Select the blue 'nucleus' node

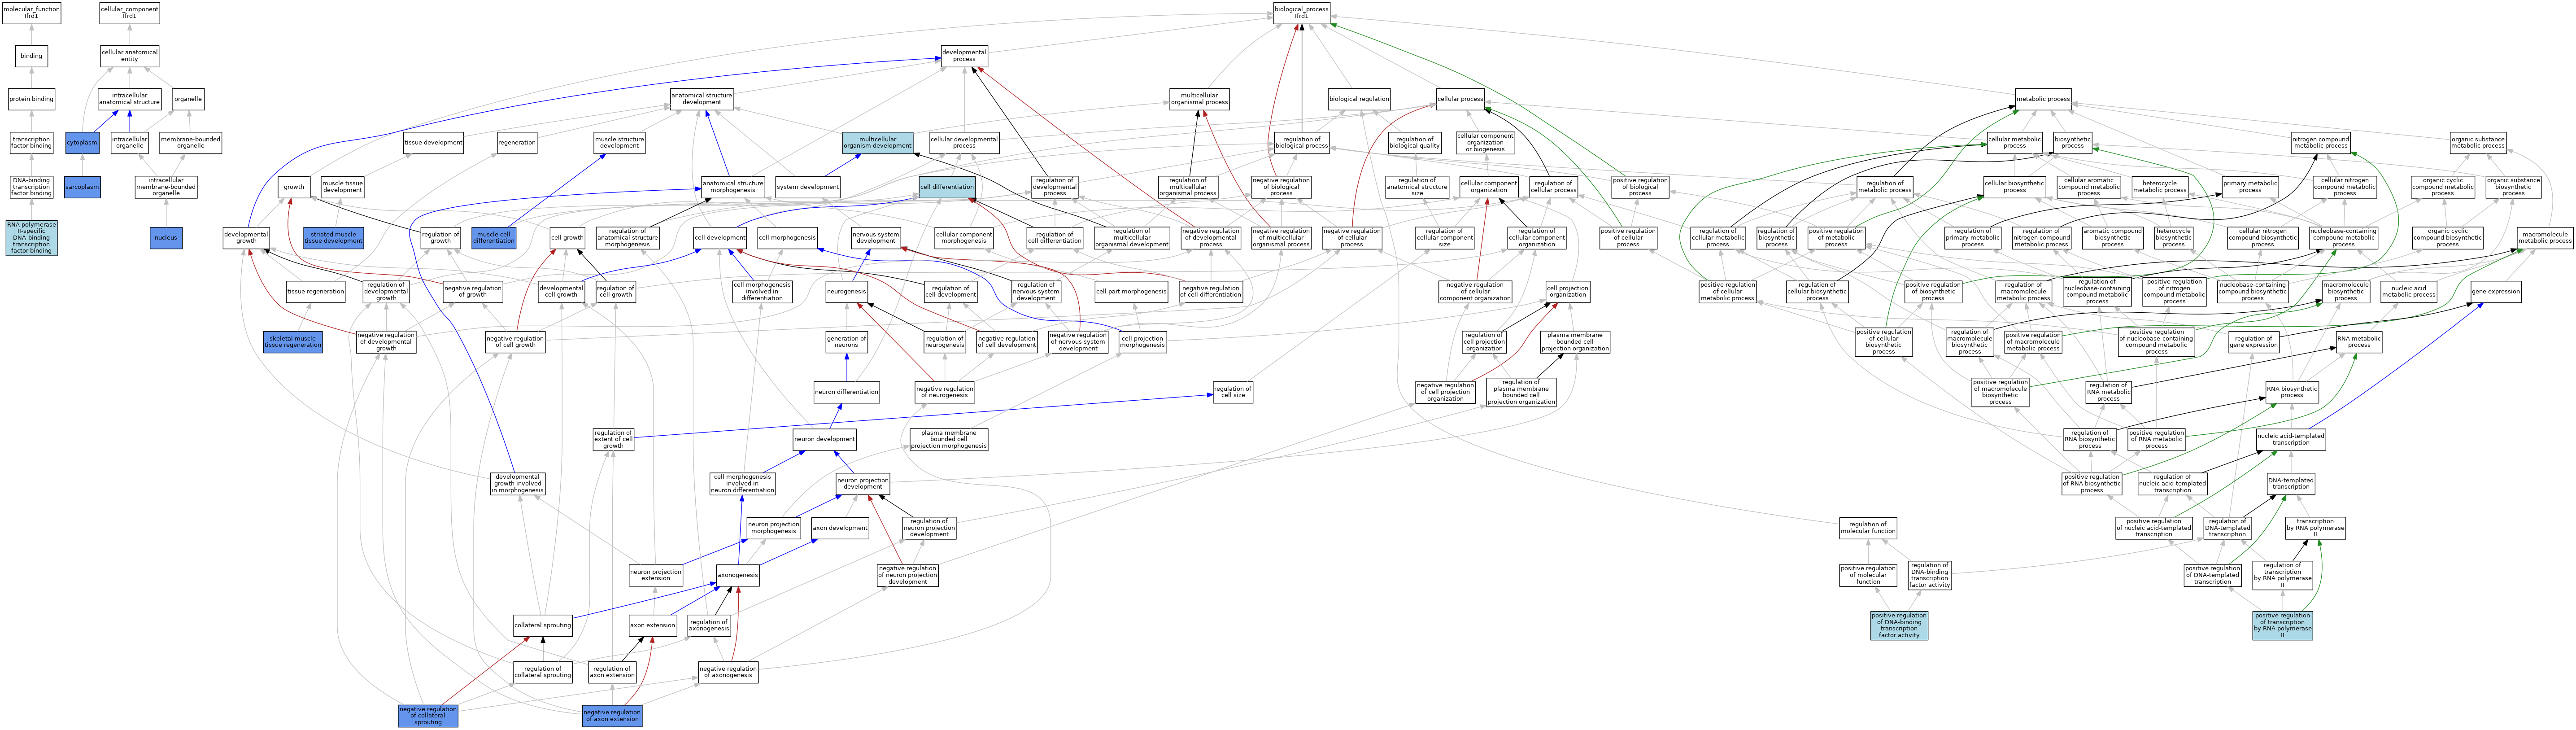166,238
